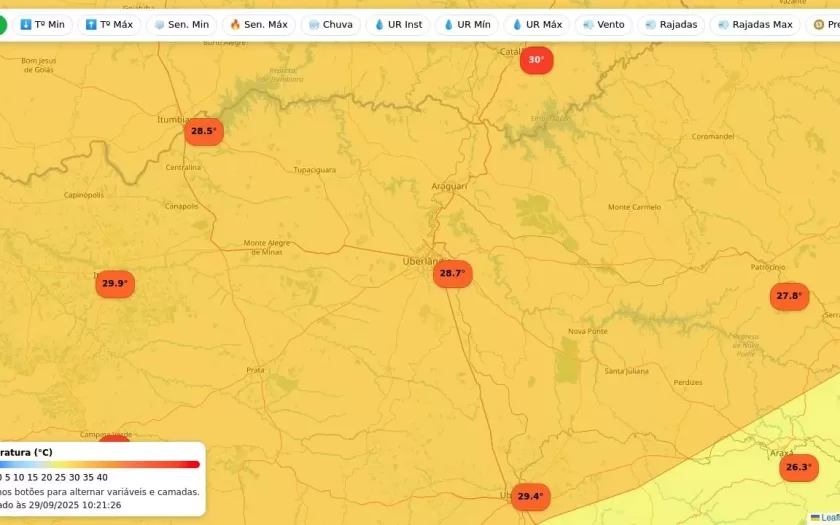Select UR Máx humidity layer
Screen dimensions: 840x525
[x=536, y=24]
